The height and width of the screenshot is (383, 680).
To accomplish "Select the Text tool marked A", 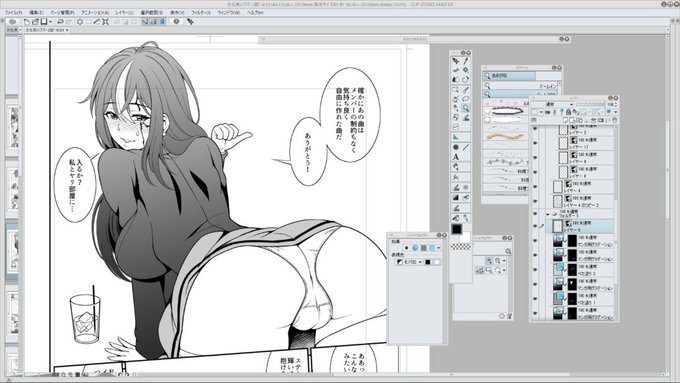I will 455,157.
